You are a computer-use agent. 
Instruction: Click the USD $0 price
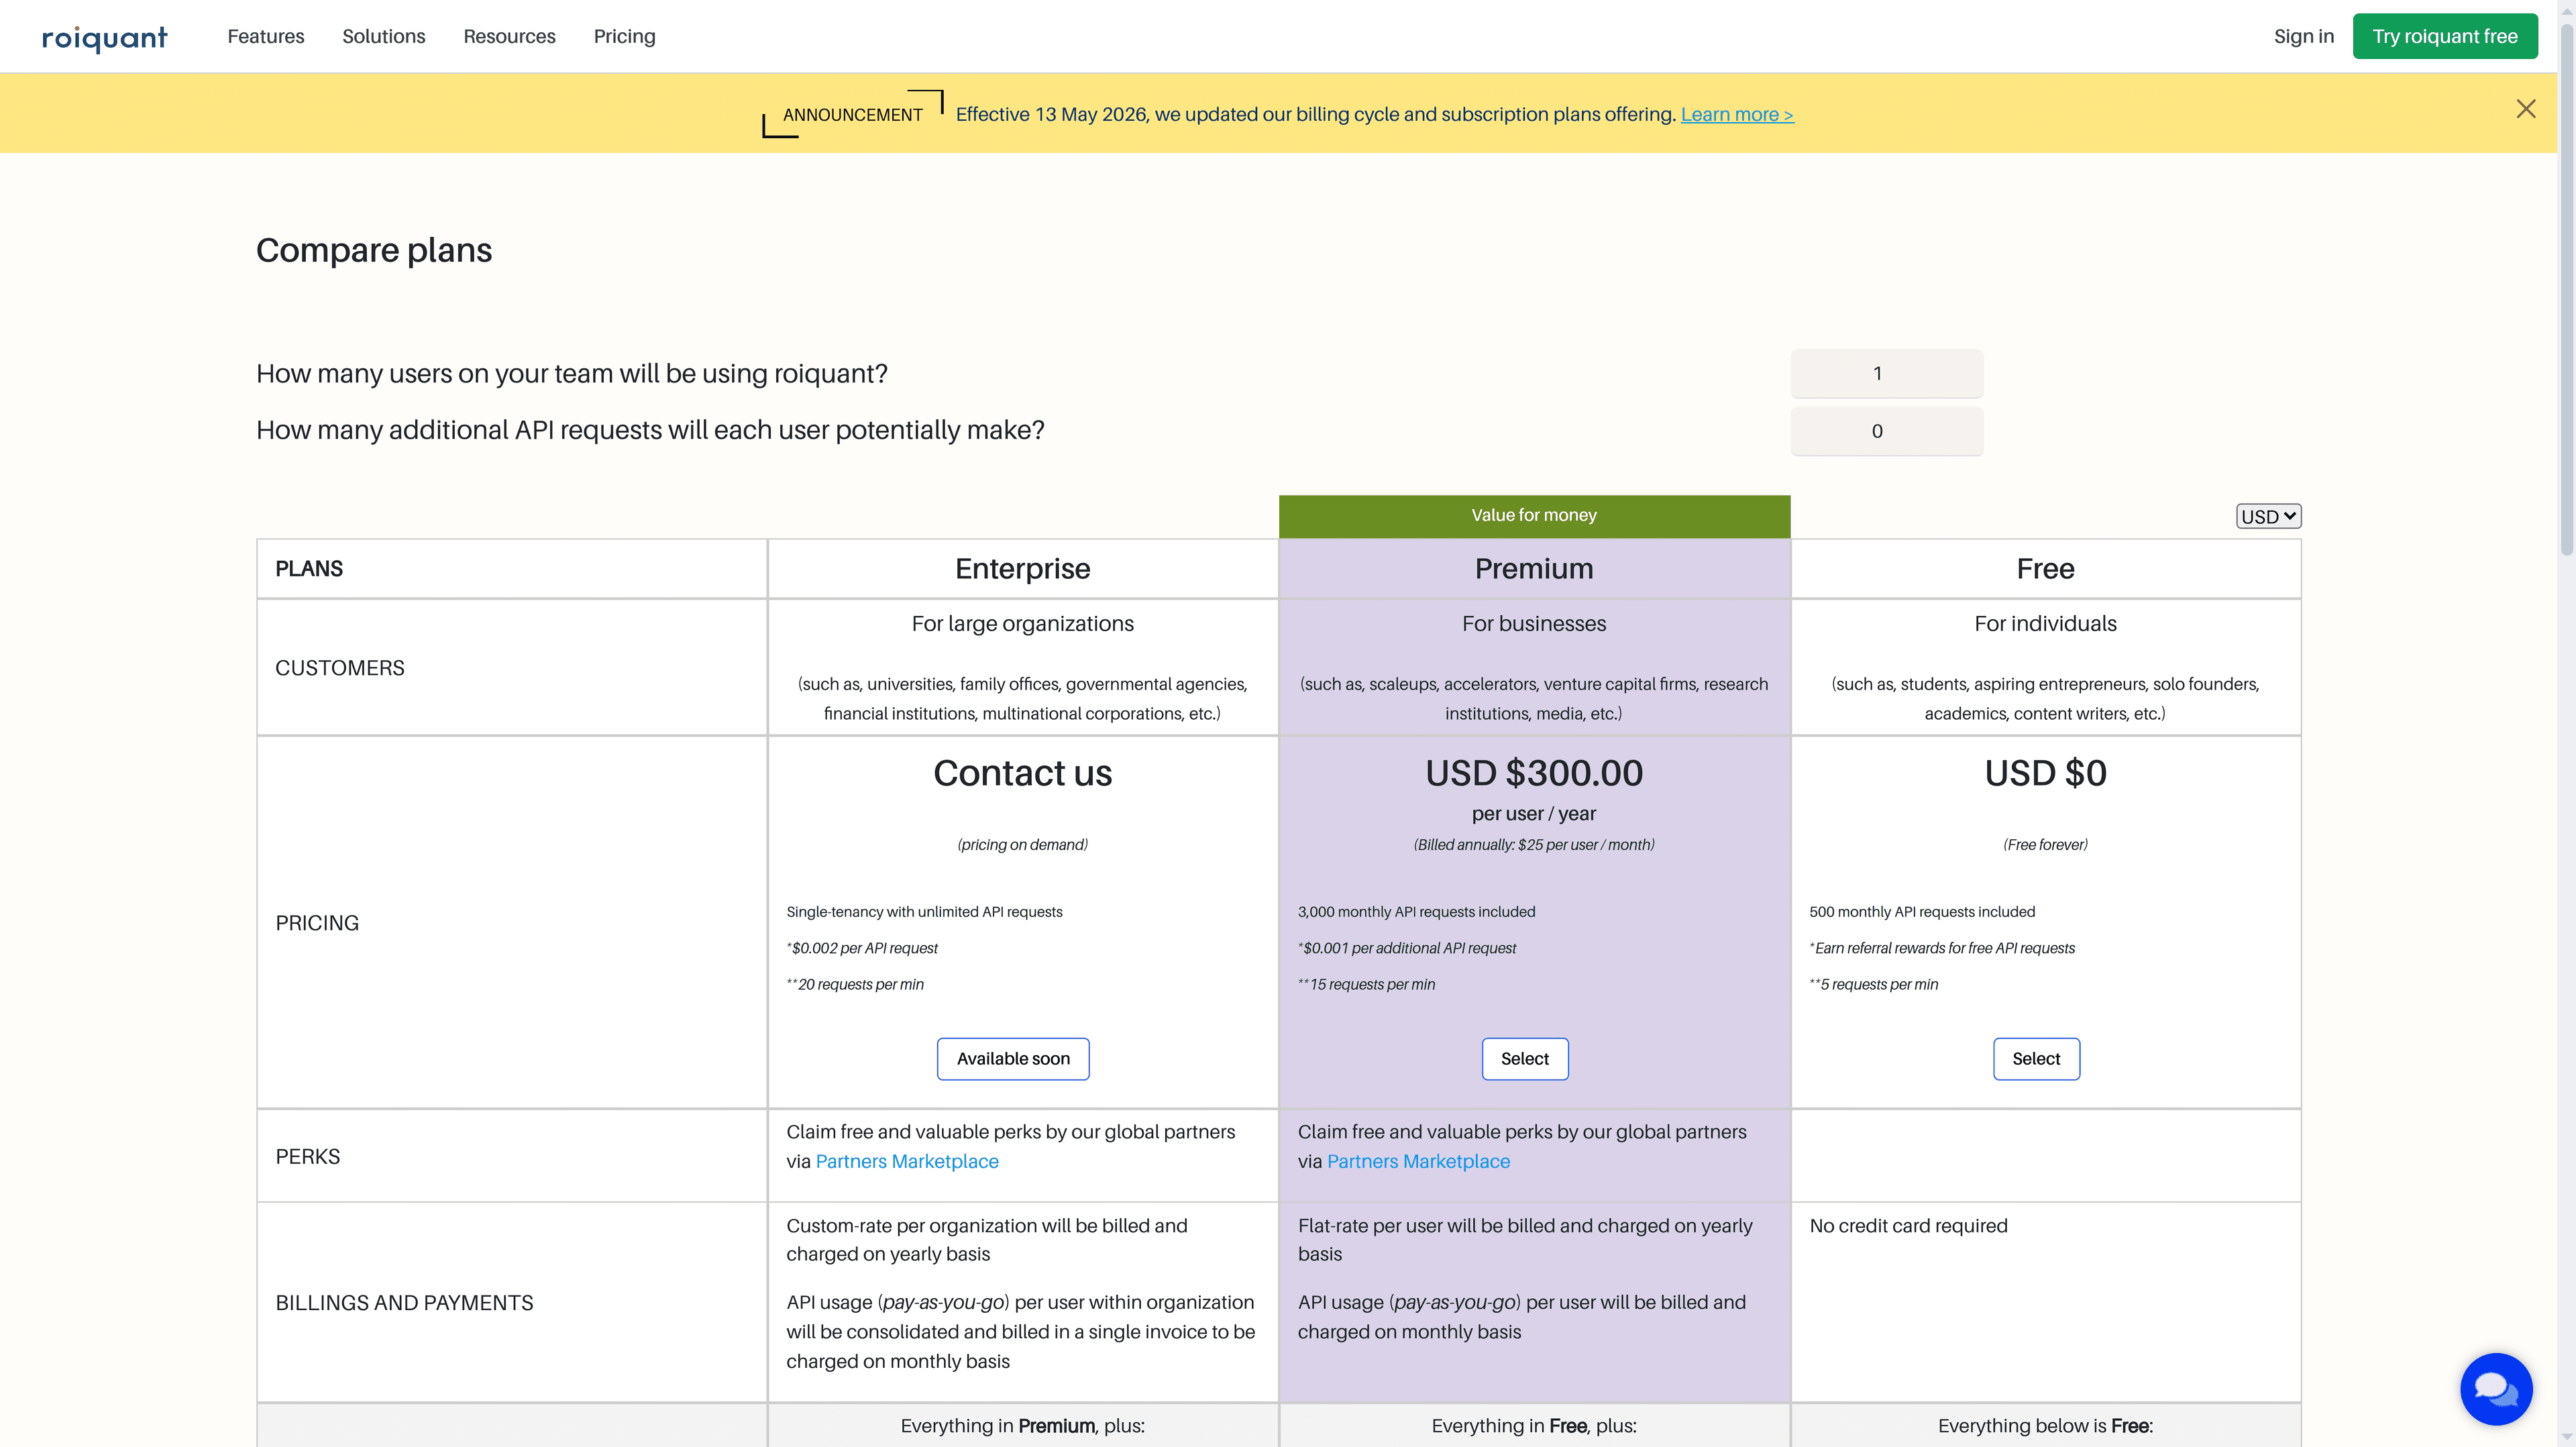click(x=2045, y=773)
